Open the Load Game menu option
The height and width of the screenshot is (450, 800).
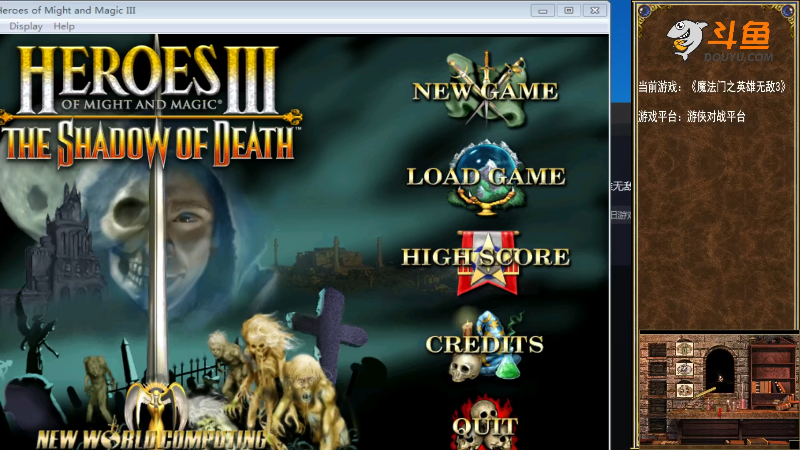[x=486, y=177]
